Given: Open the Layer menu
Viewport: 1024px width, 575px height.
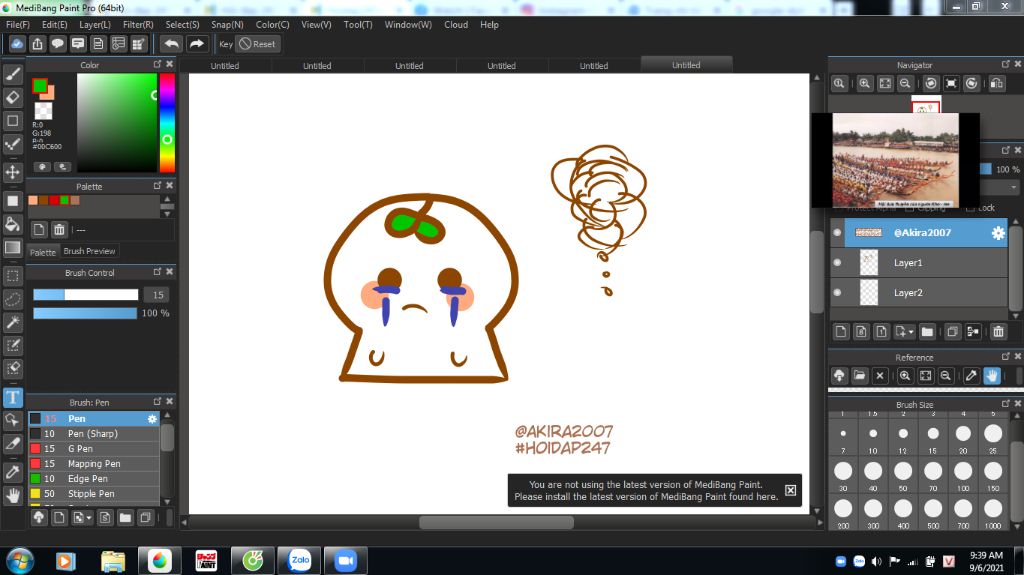Looking at the screenshot, I should pos(95,25).
